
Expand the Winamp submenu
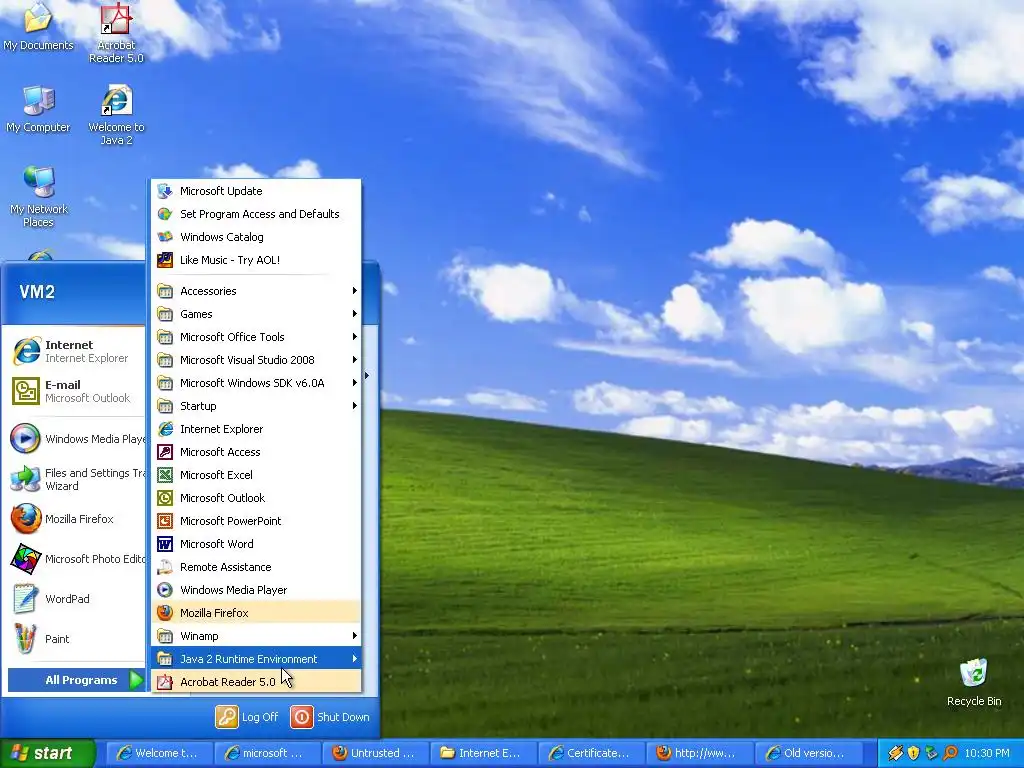[x=256, y=635]
